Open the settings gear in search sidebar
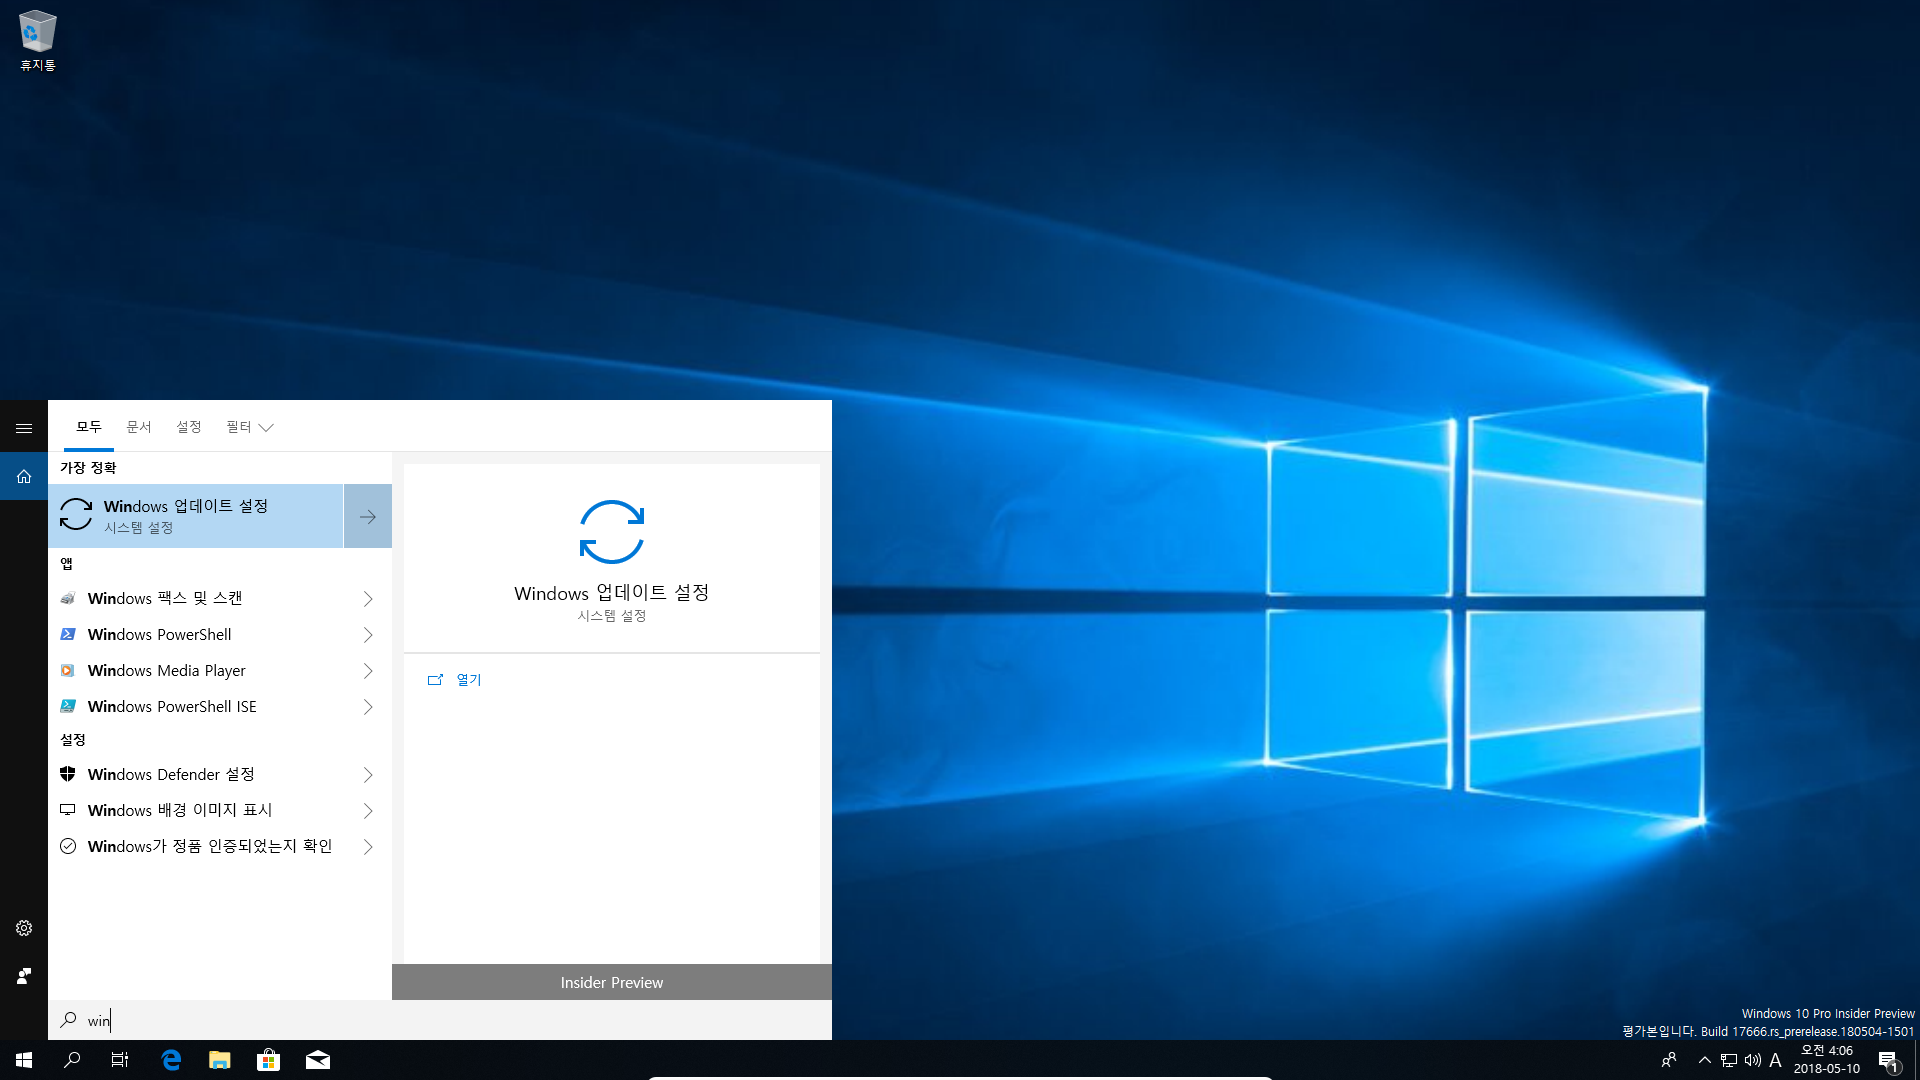1920x1080 pixels. [x=24, y=928]
